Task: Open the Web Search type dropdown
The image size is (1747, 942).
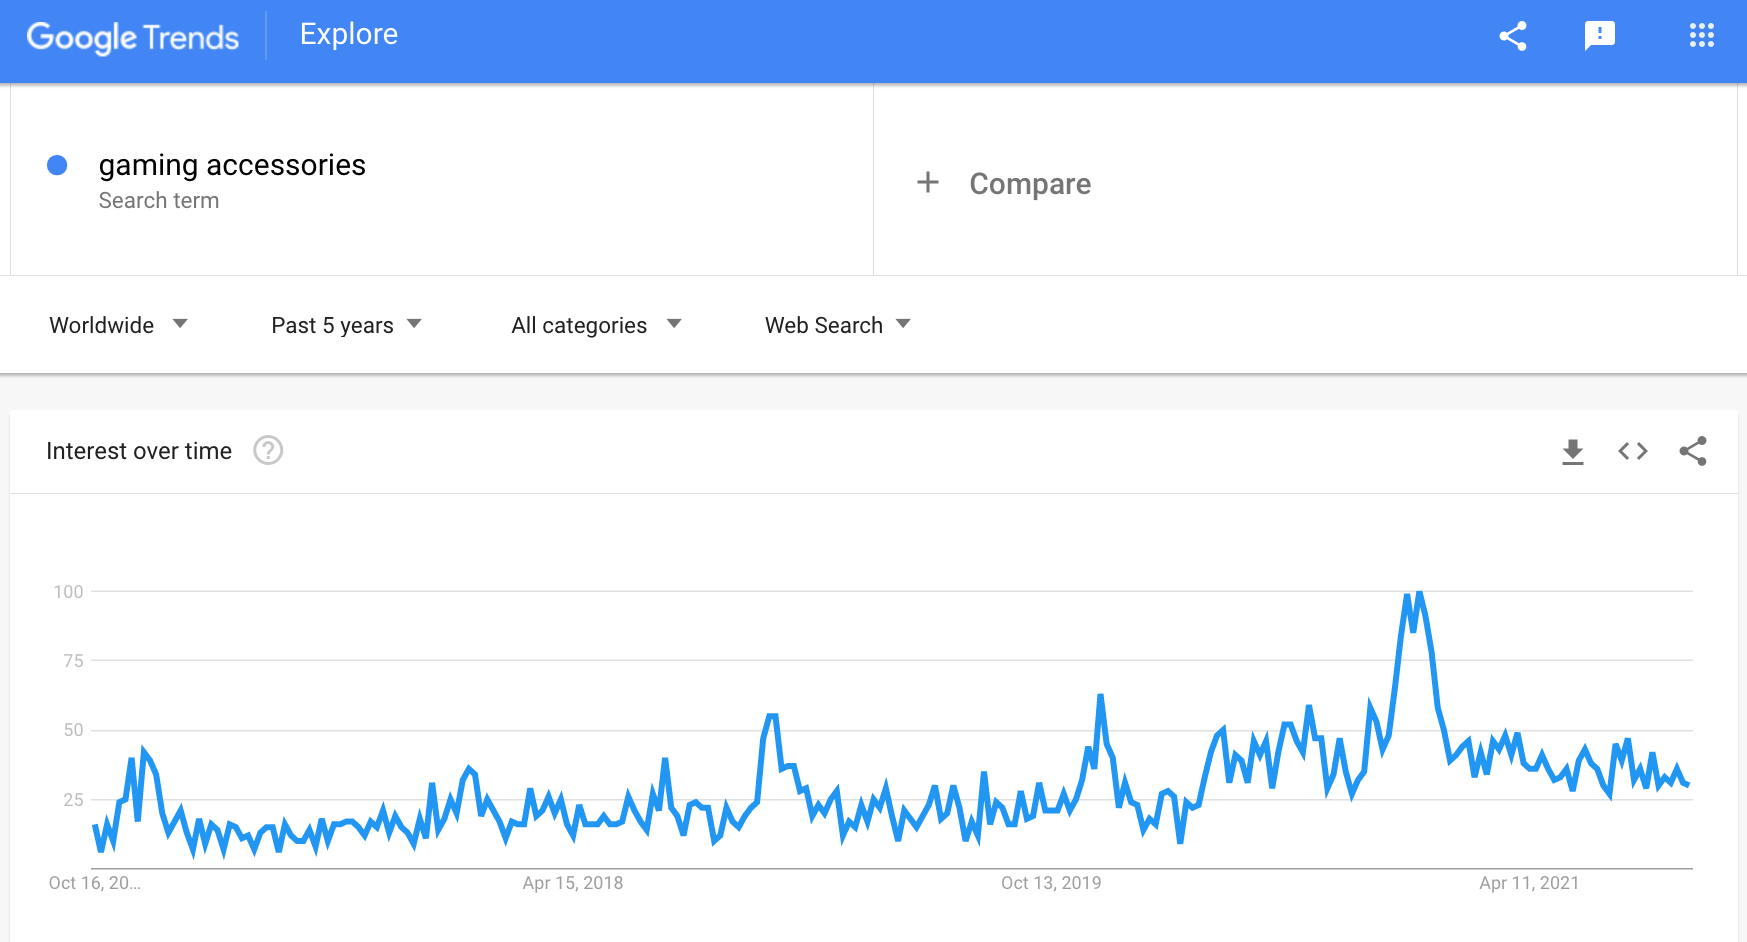Action: click(x=837, y=325)
